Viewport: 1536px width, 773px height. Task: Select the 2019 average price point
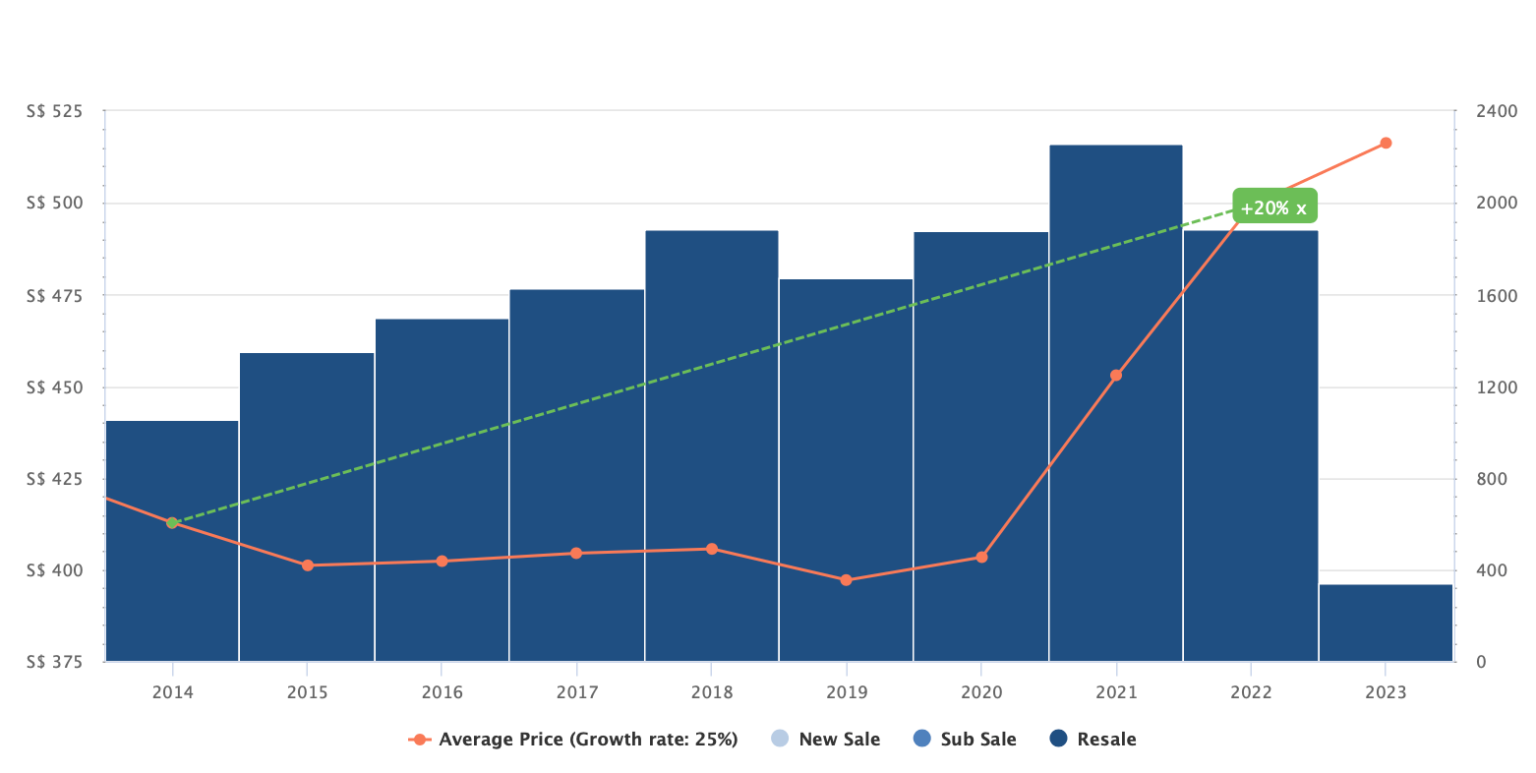point(846,580)
